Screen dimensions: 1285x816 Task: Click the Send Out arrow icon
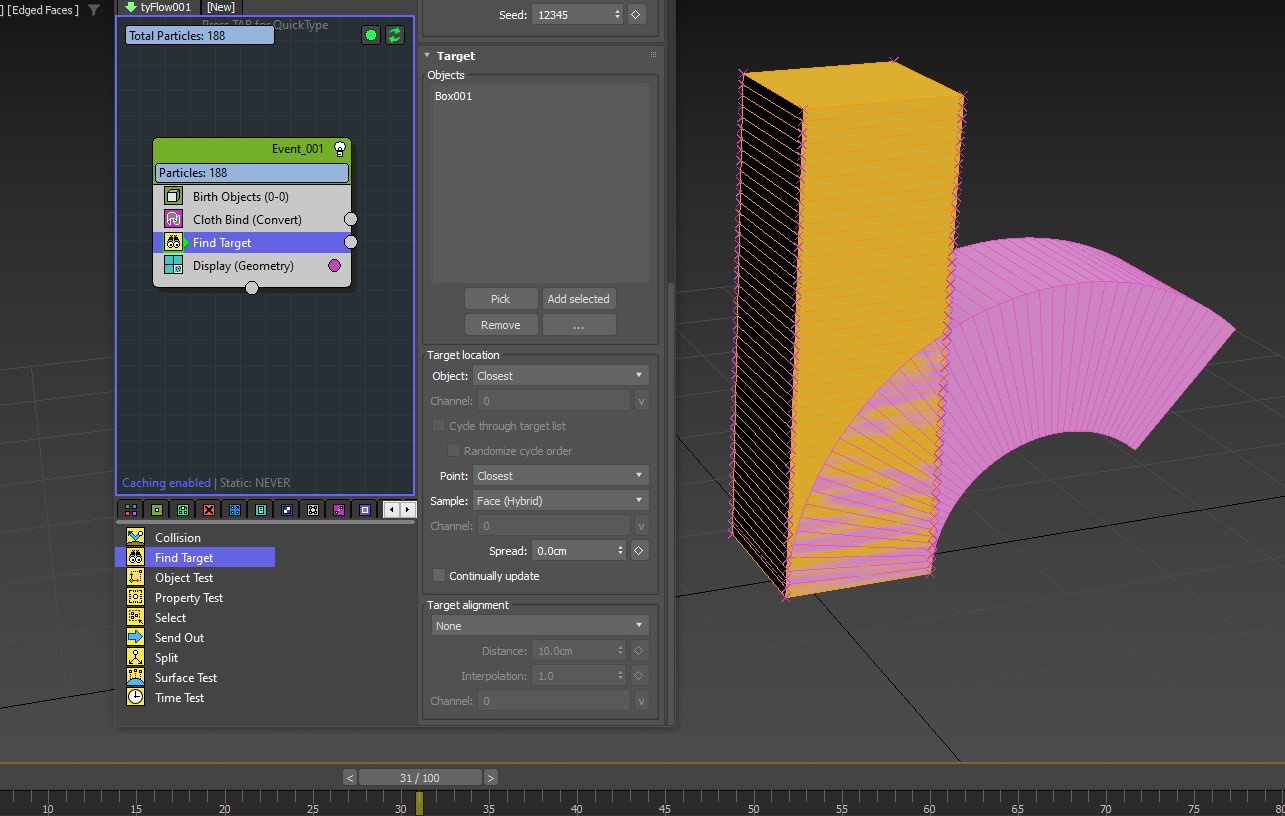click(136, 637)
